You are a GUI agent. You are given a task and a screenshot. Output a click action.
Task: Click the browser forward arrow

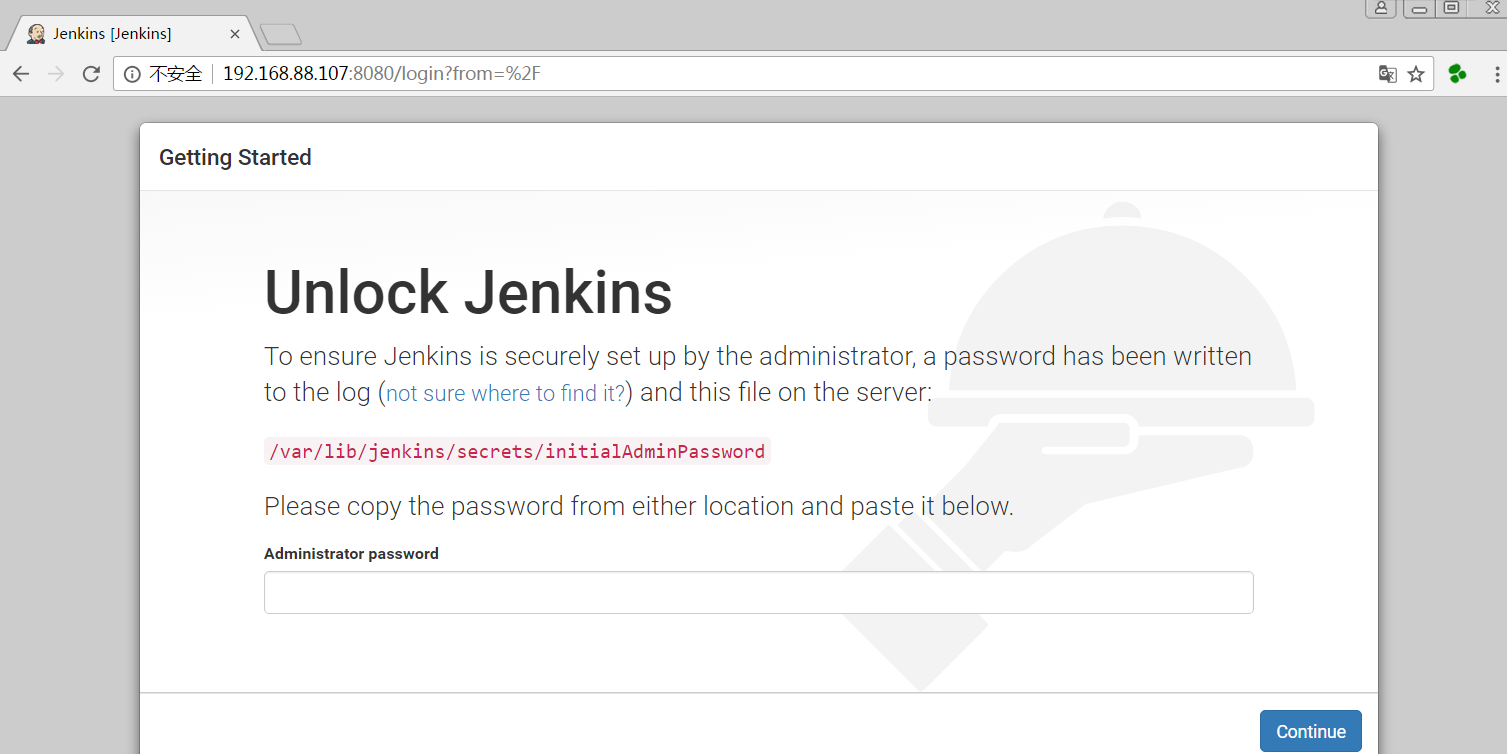56,74
